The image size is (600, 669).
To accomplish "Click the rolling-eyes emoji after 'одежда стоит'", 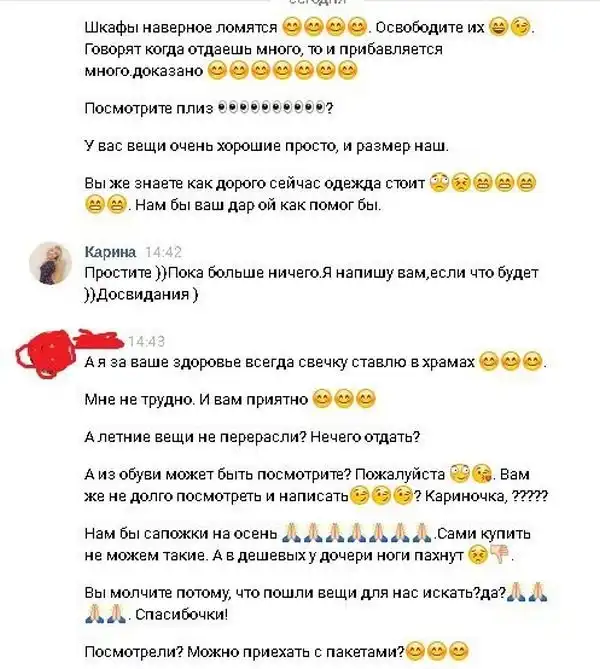I will 439,183.
